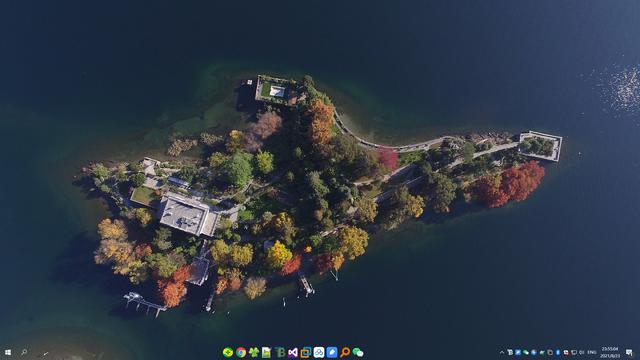Open the clock and date calendar
640x360 pixels.
(x=610, y=352)
